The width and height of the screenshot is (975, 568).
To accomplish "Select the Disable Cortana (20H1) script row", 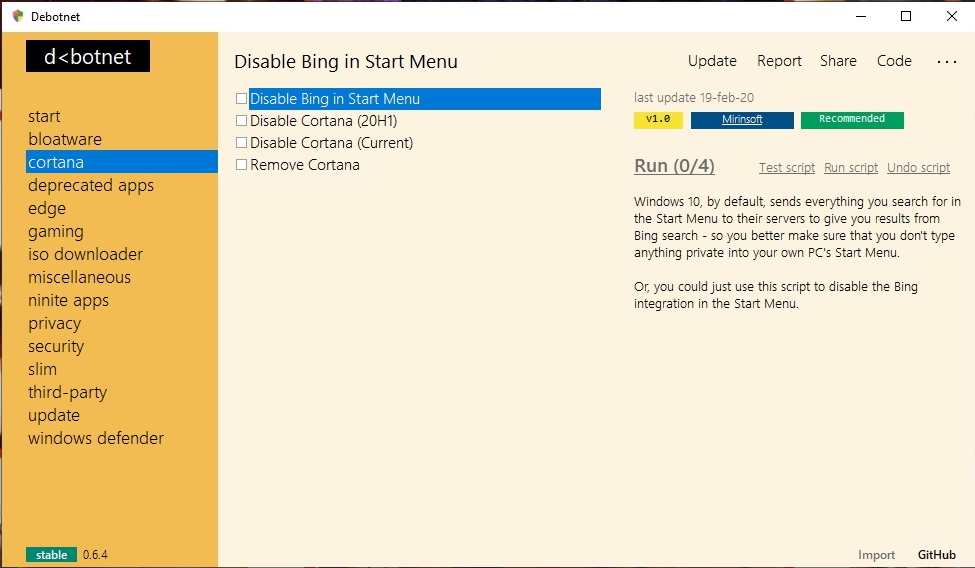I will click(x=323, y=121).
